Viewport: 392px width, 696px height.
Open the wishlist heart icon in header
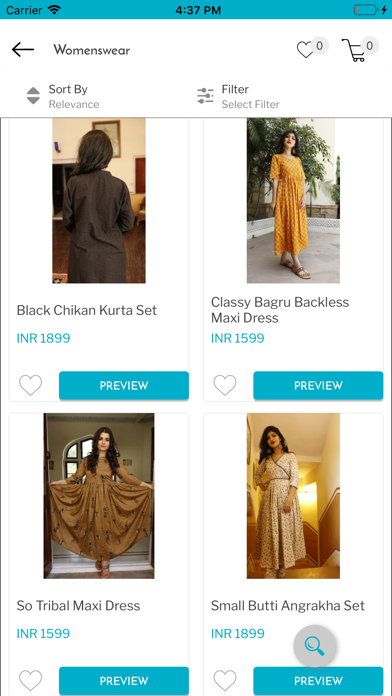tap(305, 50)
